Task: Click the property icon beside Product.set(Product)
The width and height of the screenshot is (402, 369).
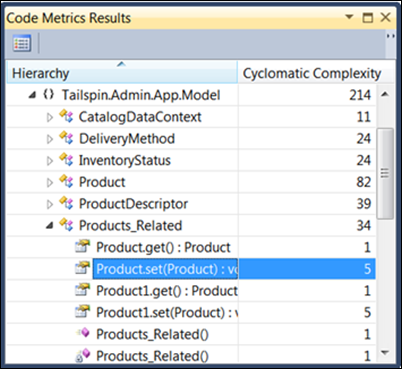Action: click(82, 268)
